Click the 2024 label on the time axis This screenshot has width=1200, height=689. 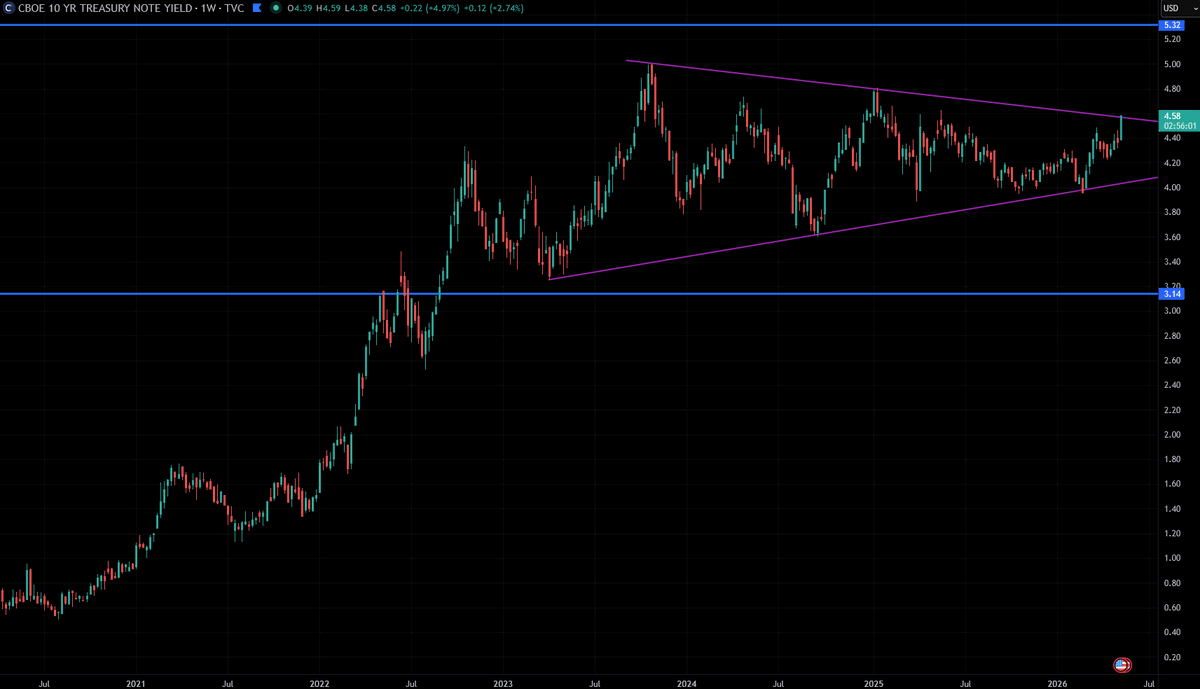(x=687, y=684)
